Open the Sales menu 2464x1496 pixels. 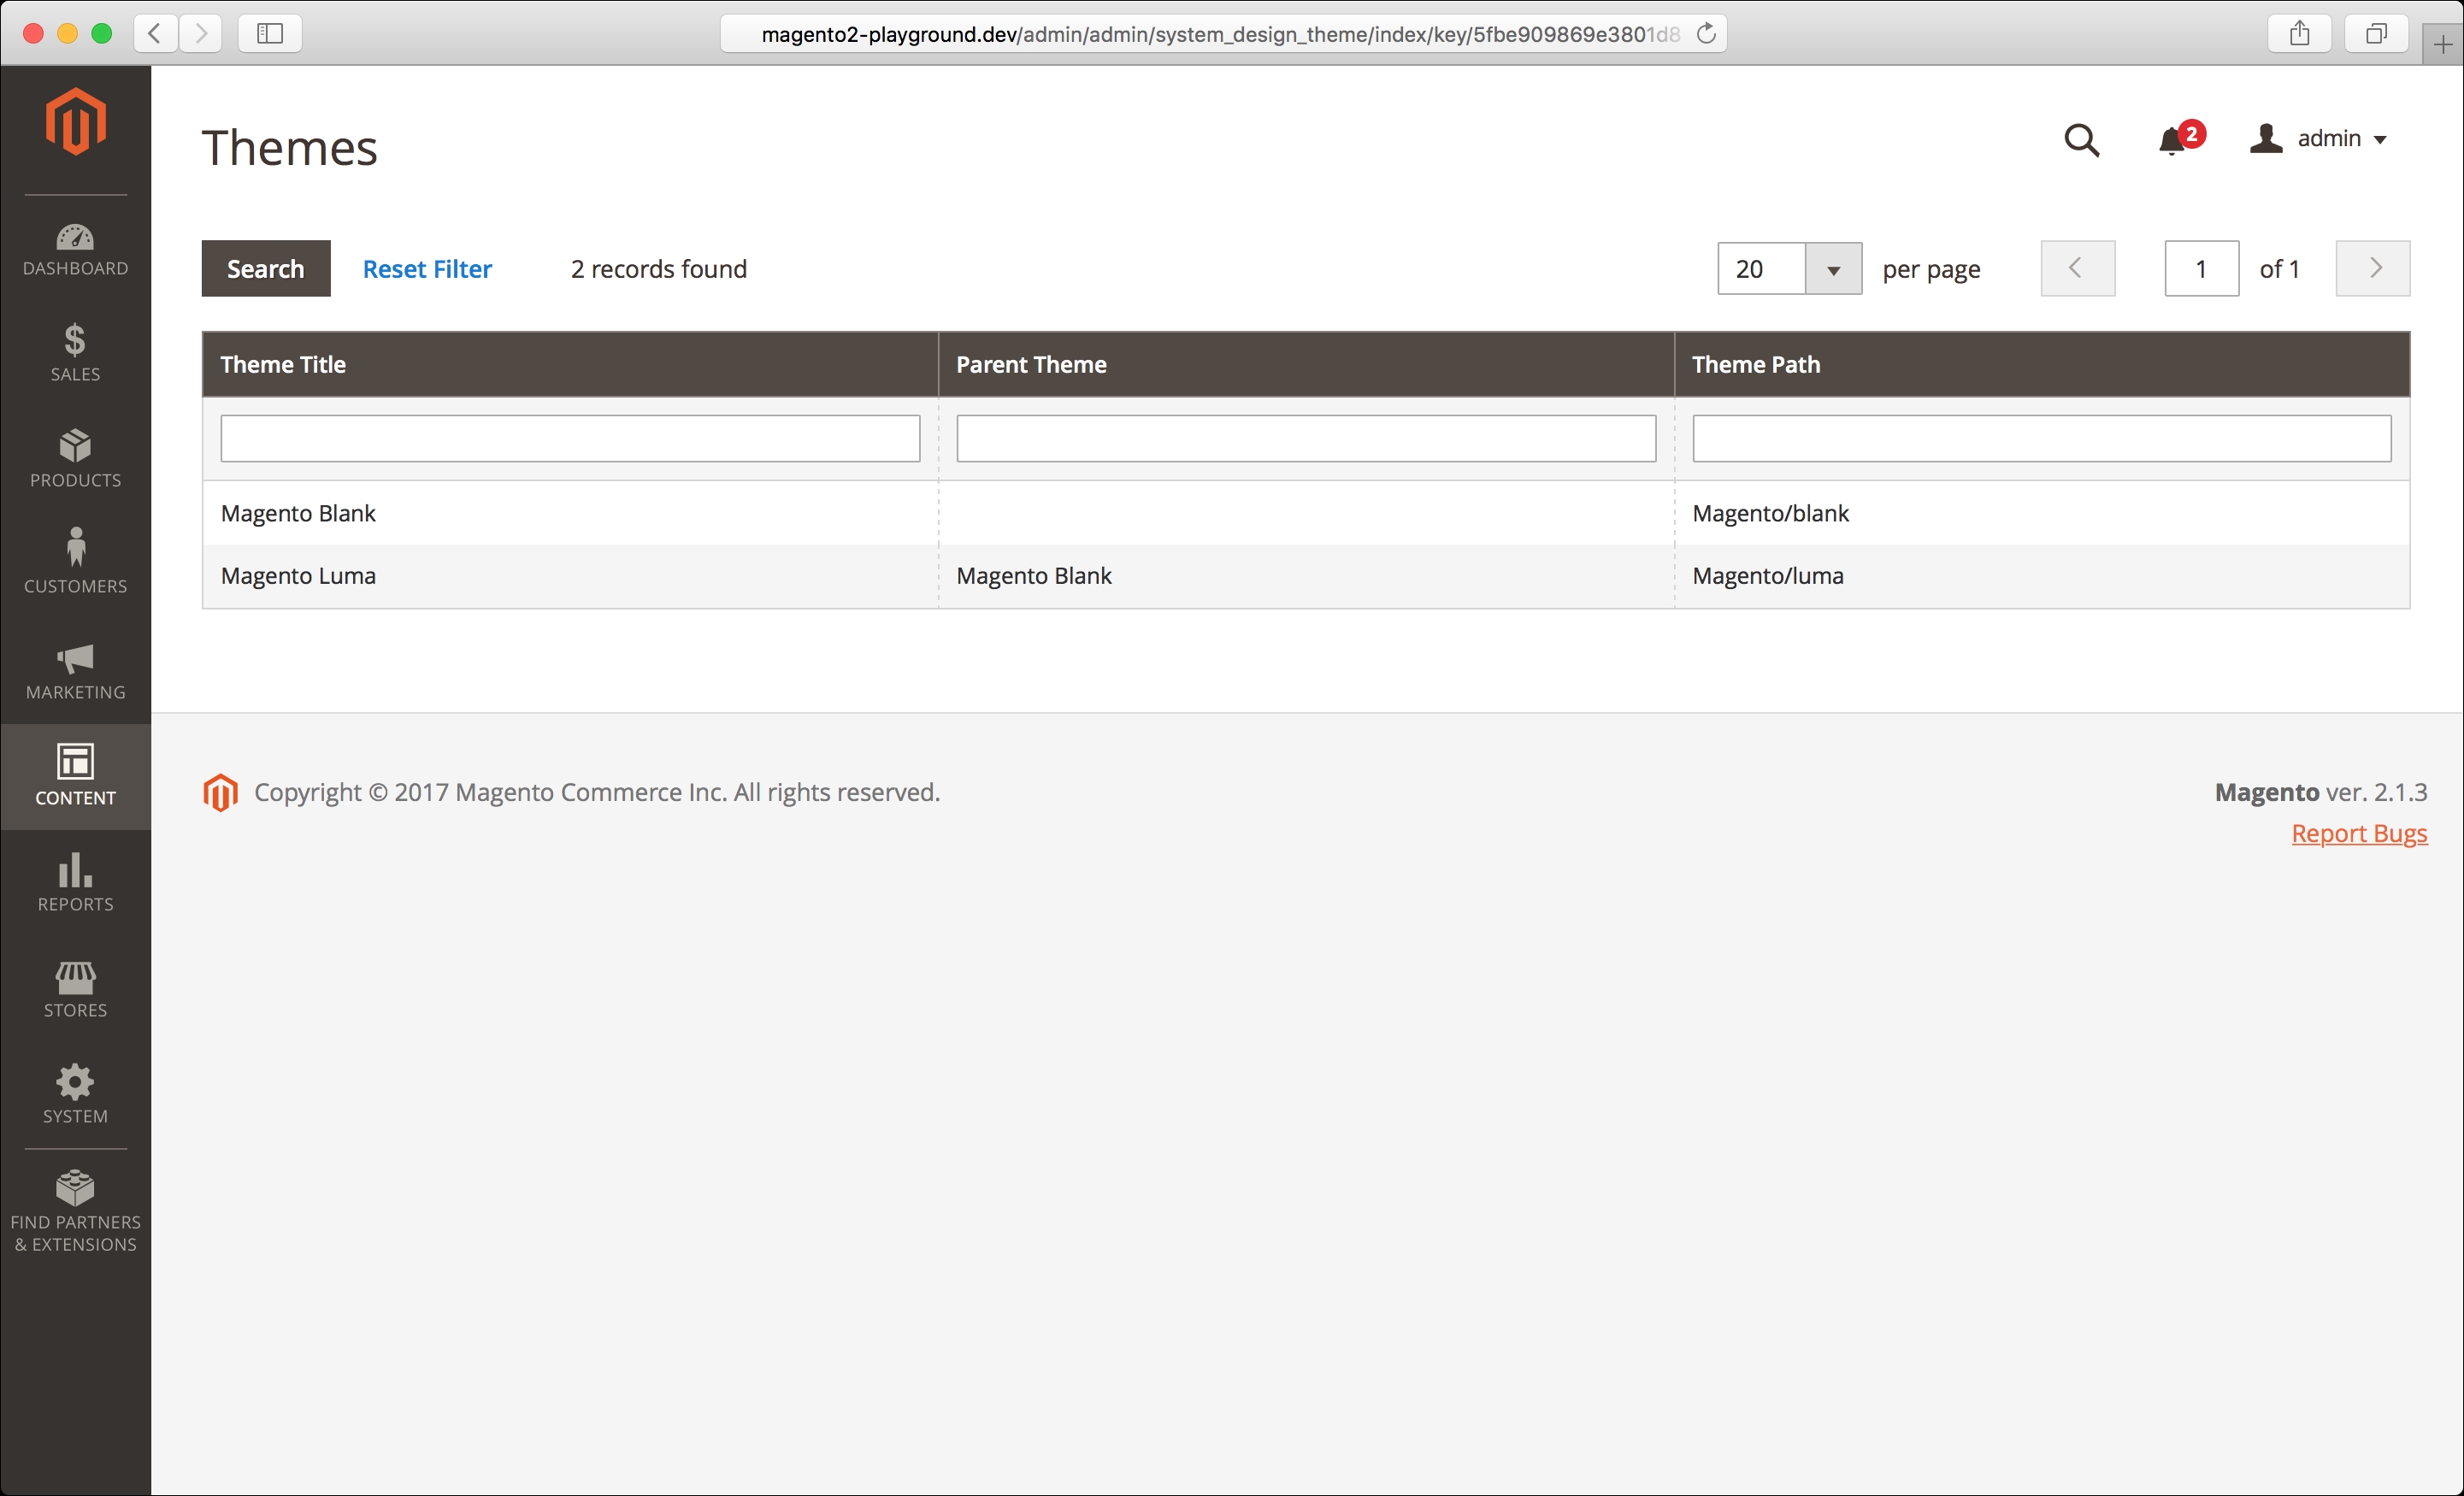(x=76, y=353)
